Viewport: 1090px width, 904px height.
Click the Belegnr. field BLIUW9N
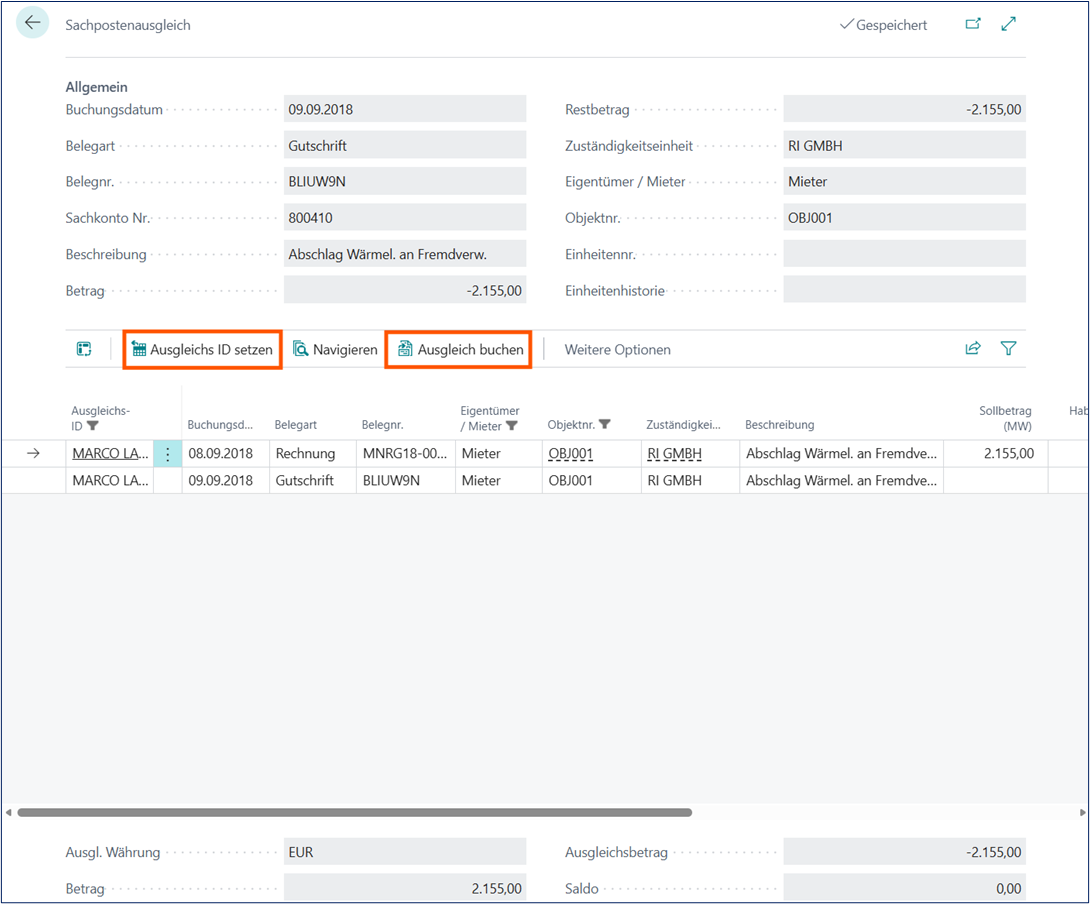point(405,181)
